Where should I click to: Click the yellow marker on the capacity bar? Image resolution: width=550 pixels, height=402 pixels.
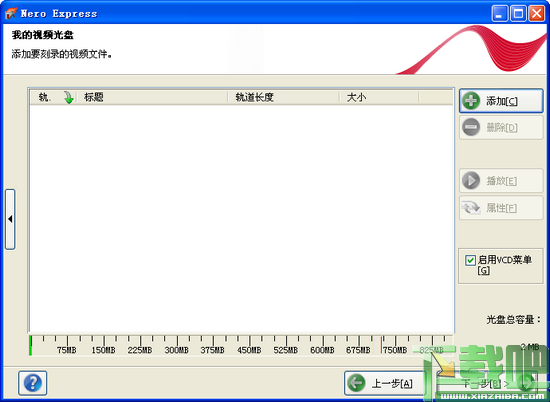(373, 344)
